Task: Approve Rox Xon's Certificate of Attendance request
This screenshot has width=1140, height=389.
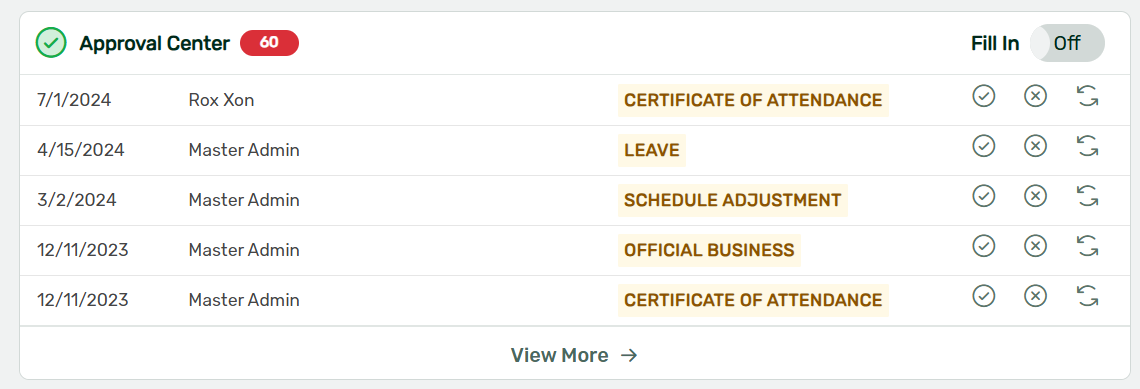Action: coord(983,96)
